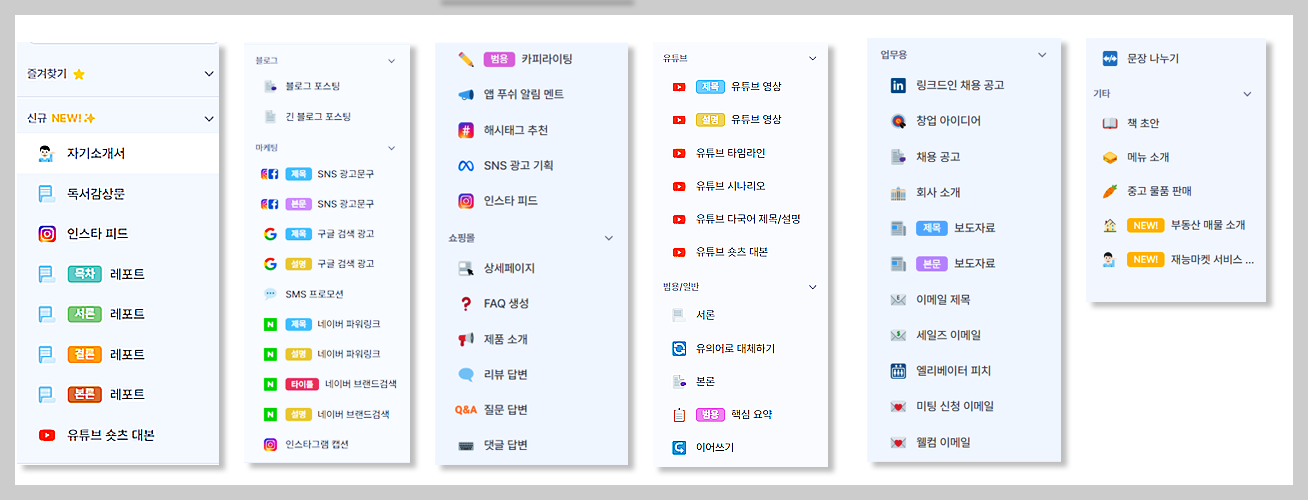Image resolution: width=1308 pixels, height=500 pixels.
Task: Click the question mark icon for FAQ 생성
Action: click(466, 304)
